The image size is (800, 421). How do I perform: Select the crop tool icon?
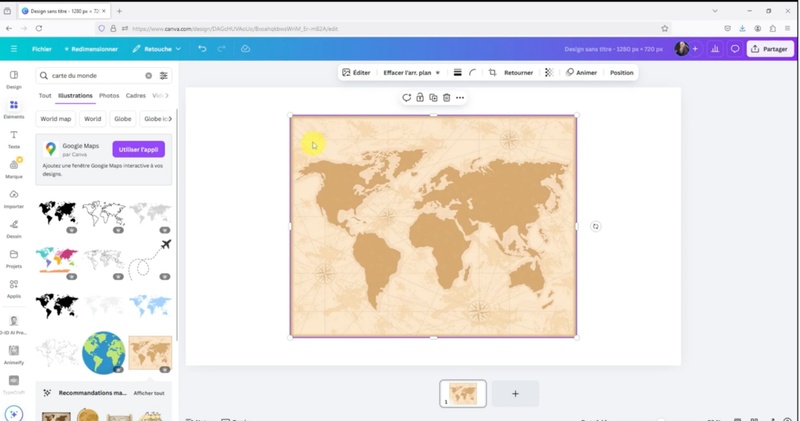[x=492, y=72]
